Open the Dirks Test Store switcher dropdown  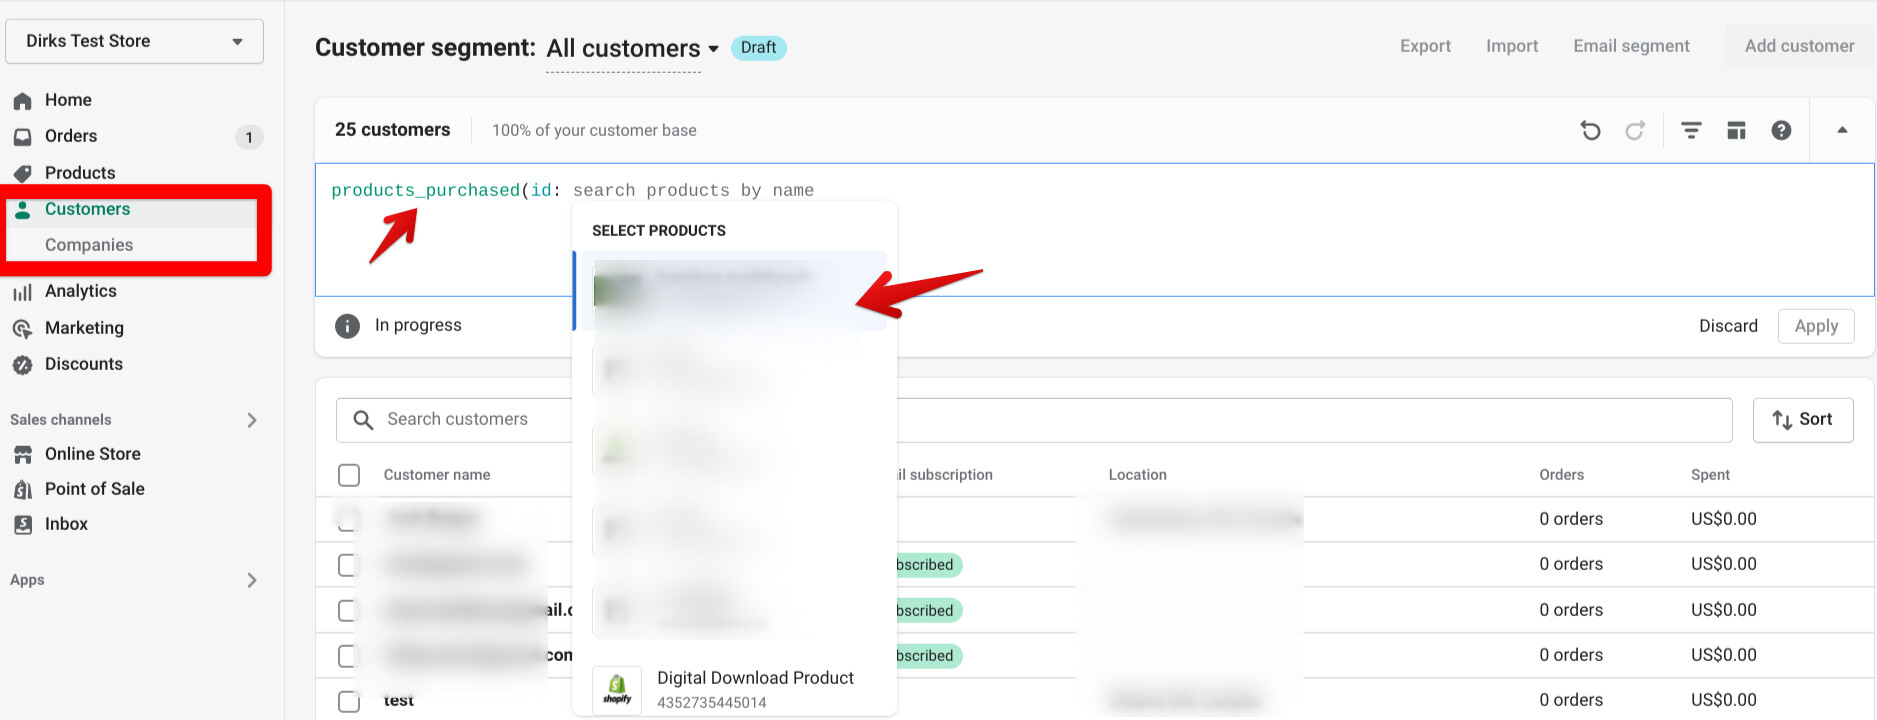[x=134, y=41]
